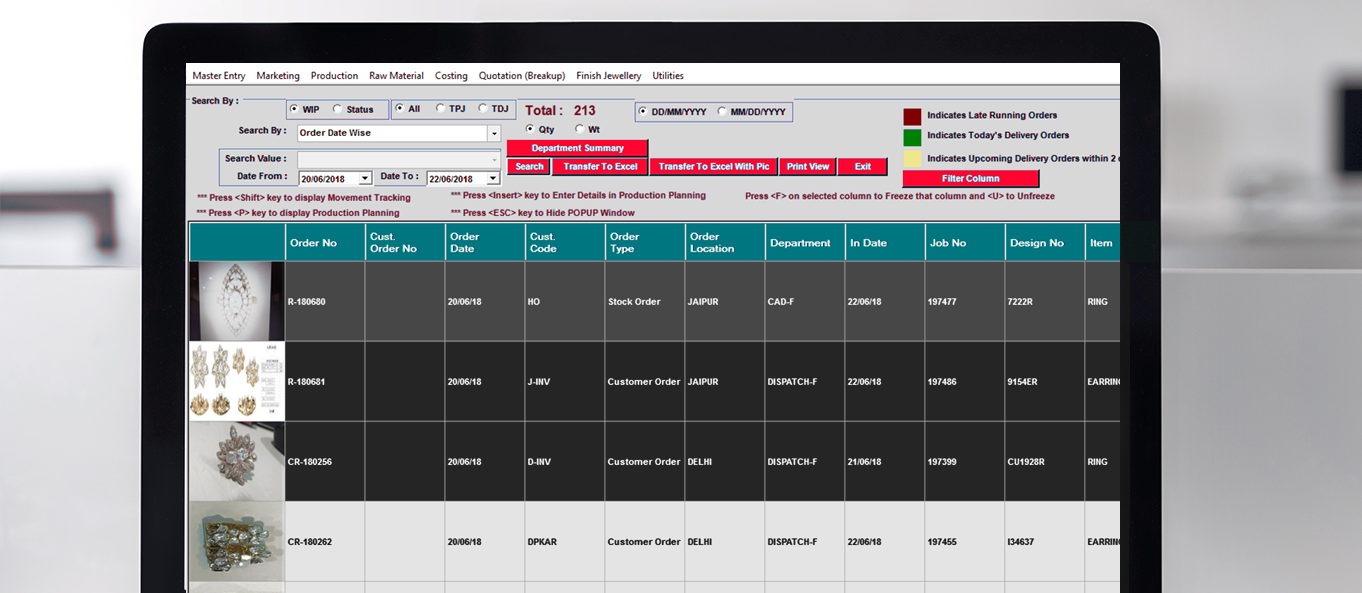The image size is (1362, 593).
Task: Click the green today's delivery swatch
Action: pyautogui.click(x=912, y=137)
